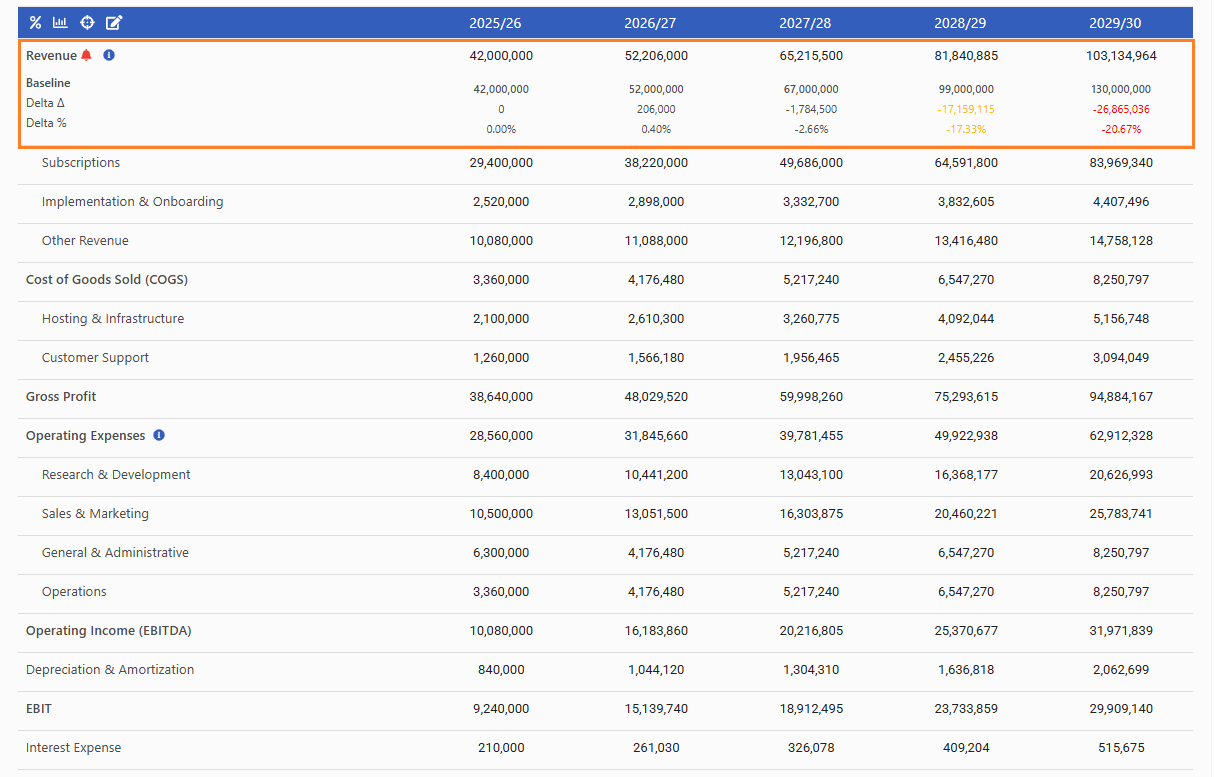The image size is (1228, 777).
Task: Click the crosshair target icon
Action: pyautogui.click(x=87, y=23)
